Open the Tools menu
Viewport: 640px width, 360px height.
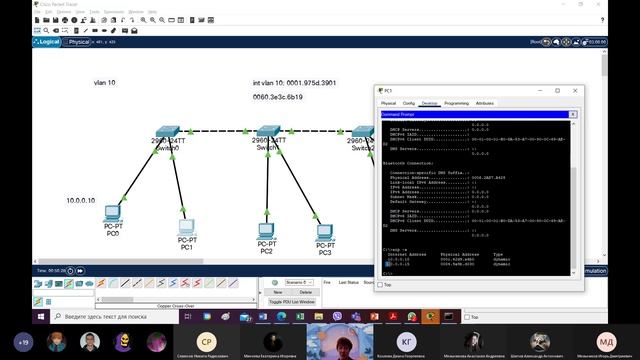tap(95, 12)
